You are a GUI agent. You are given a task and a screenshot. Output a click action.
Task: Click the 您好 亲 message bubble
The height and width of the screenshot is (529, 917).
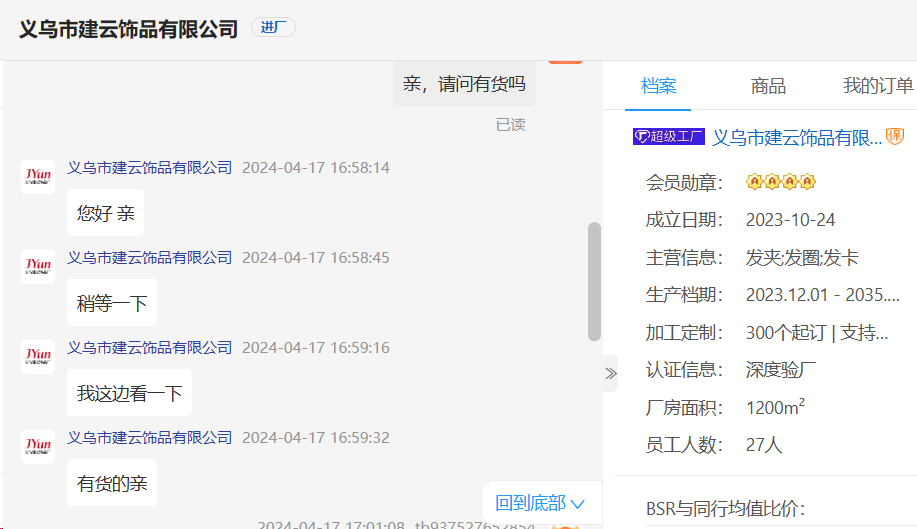[105, 213]
